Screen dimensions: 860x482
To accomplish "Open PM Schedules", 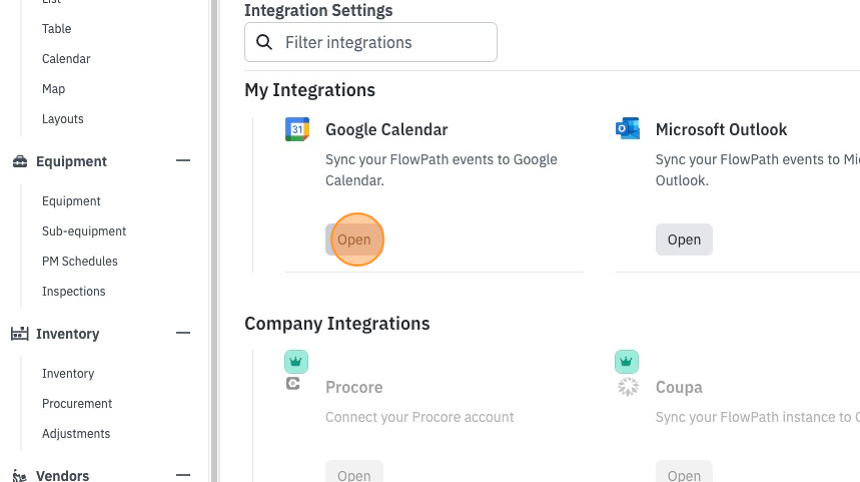I will coord(80,261).
